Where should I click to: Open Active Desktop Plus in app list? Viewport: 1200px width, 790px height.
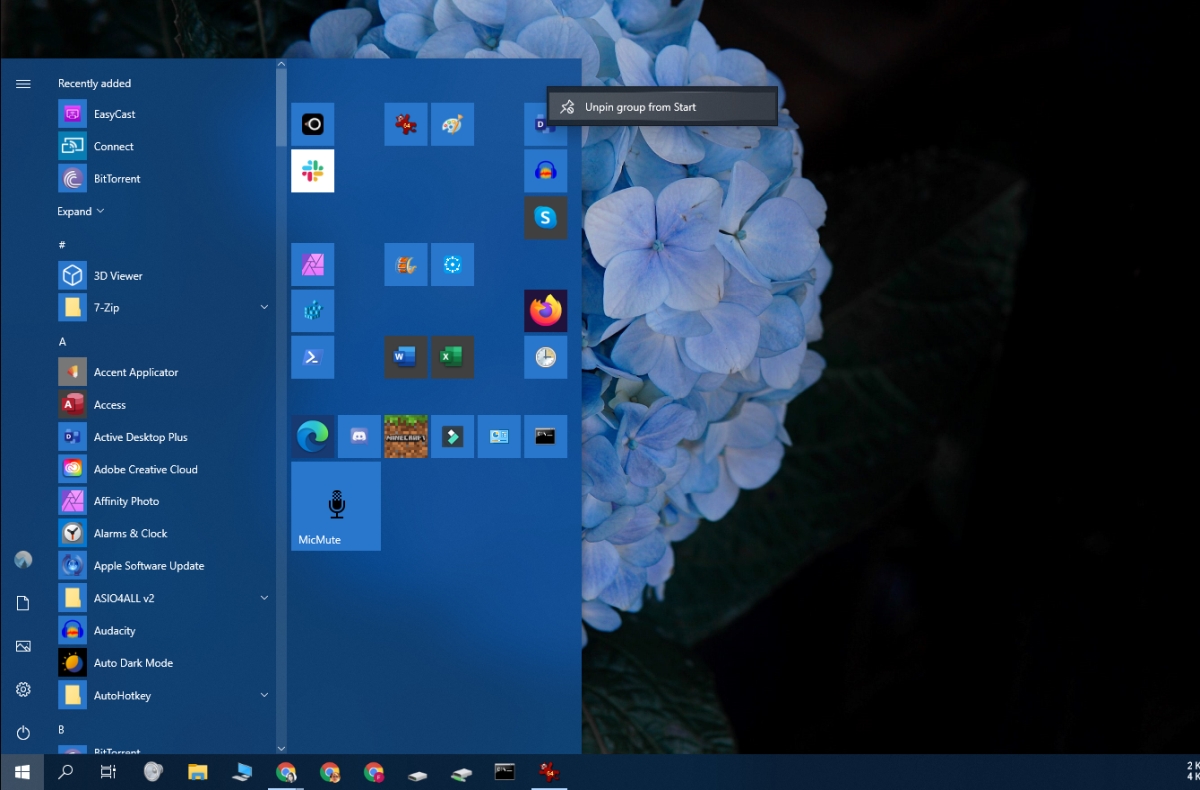click(x=163, y=437)
